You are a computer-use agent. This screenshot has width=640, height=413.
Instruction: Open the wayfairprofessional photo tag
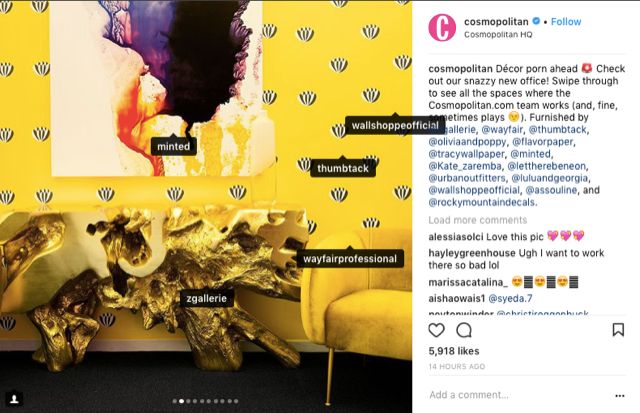click(x=350, y=259)
